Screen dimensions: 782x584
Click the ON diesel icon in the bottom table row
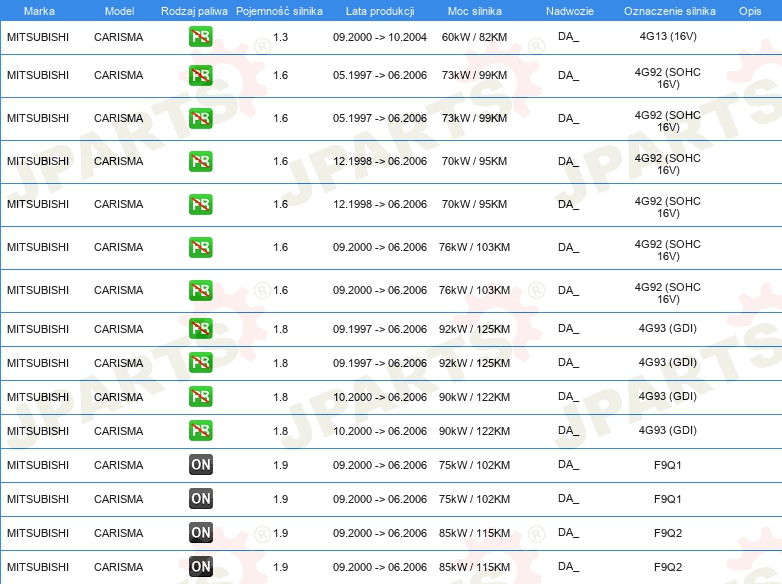[x=201, y=567]
